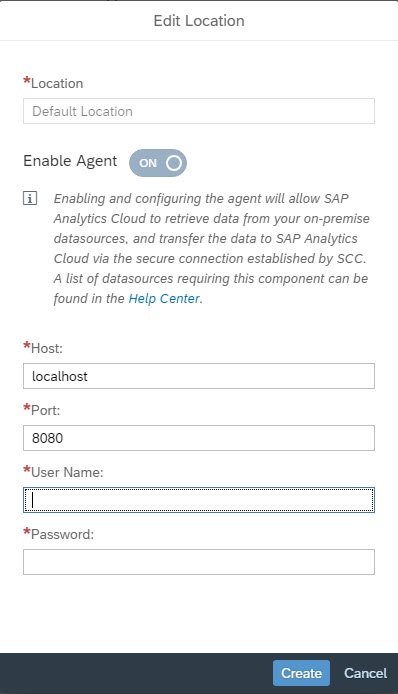
Task: Focus the empty Password field
Action: coord(199,562)
